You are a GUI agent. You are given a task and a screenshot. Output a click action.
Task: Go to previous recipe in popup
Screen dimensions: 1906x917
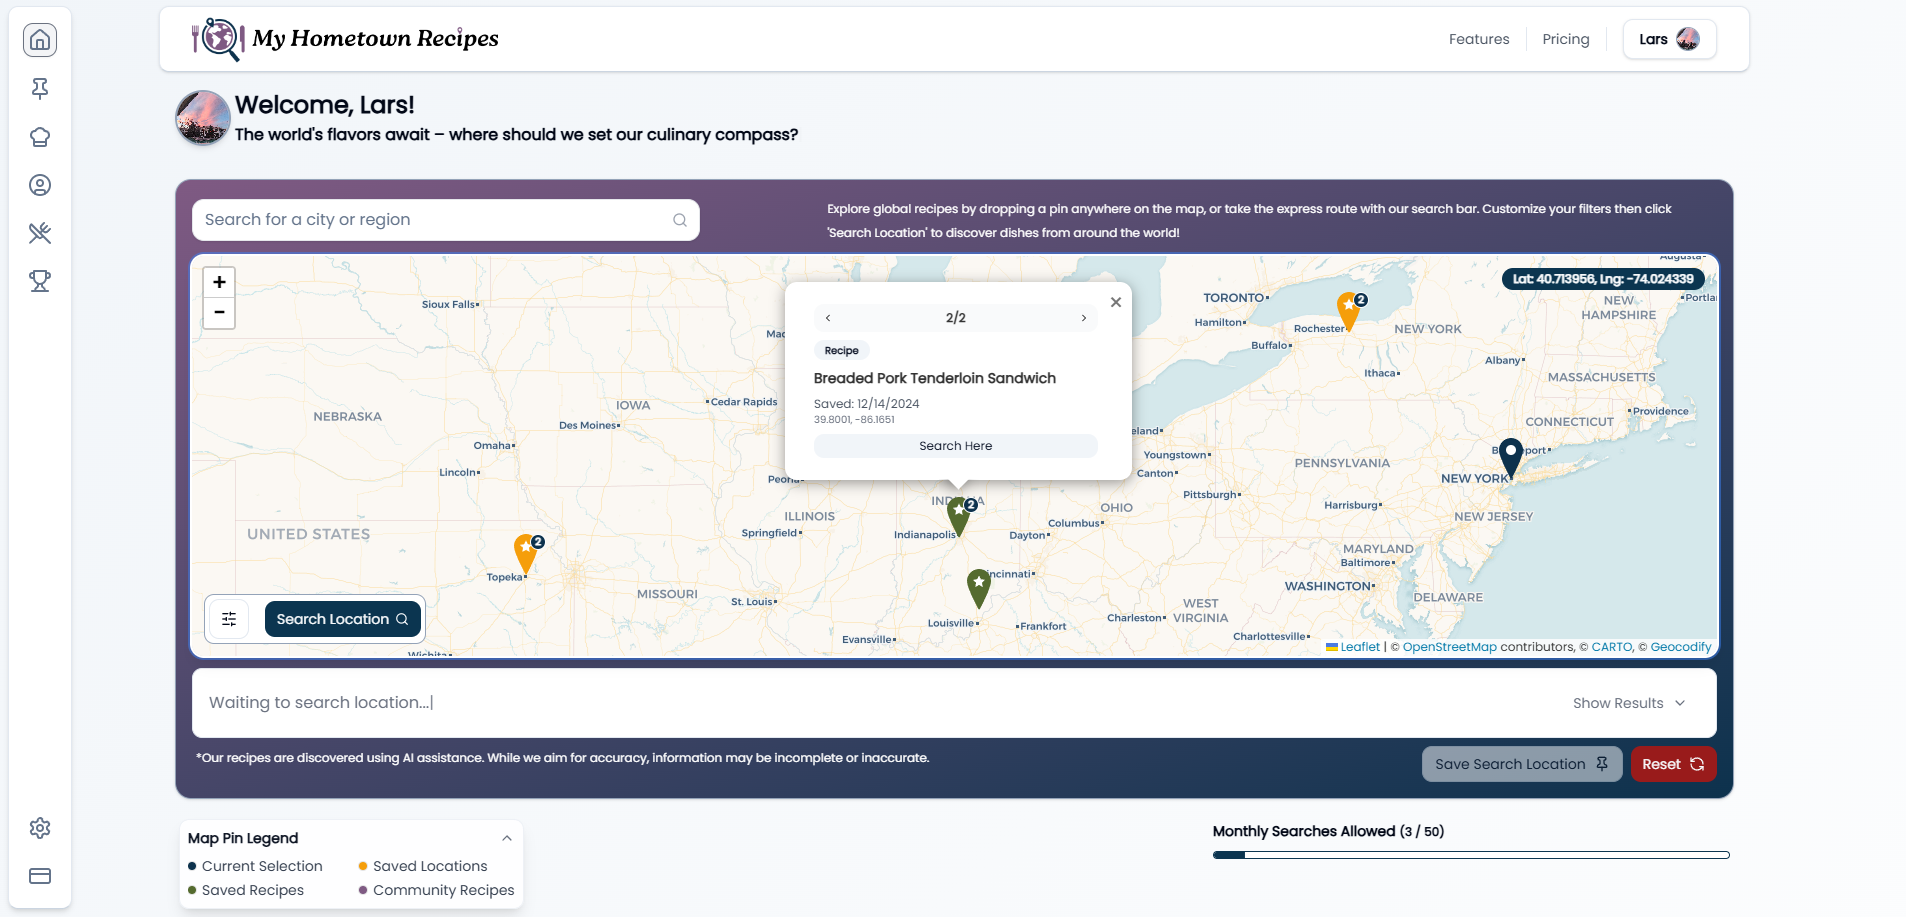(x=828, y=318)
